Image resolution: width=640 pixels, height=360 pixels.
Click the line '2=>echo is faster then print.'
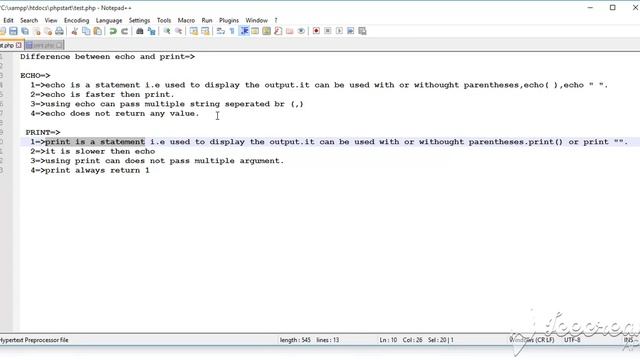[102, 95]
